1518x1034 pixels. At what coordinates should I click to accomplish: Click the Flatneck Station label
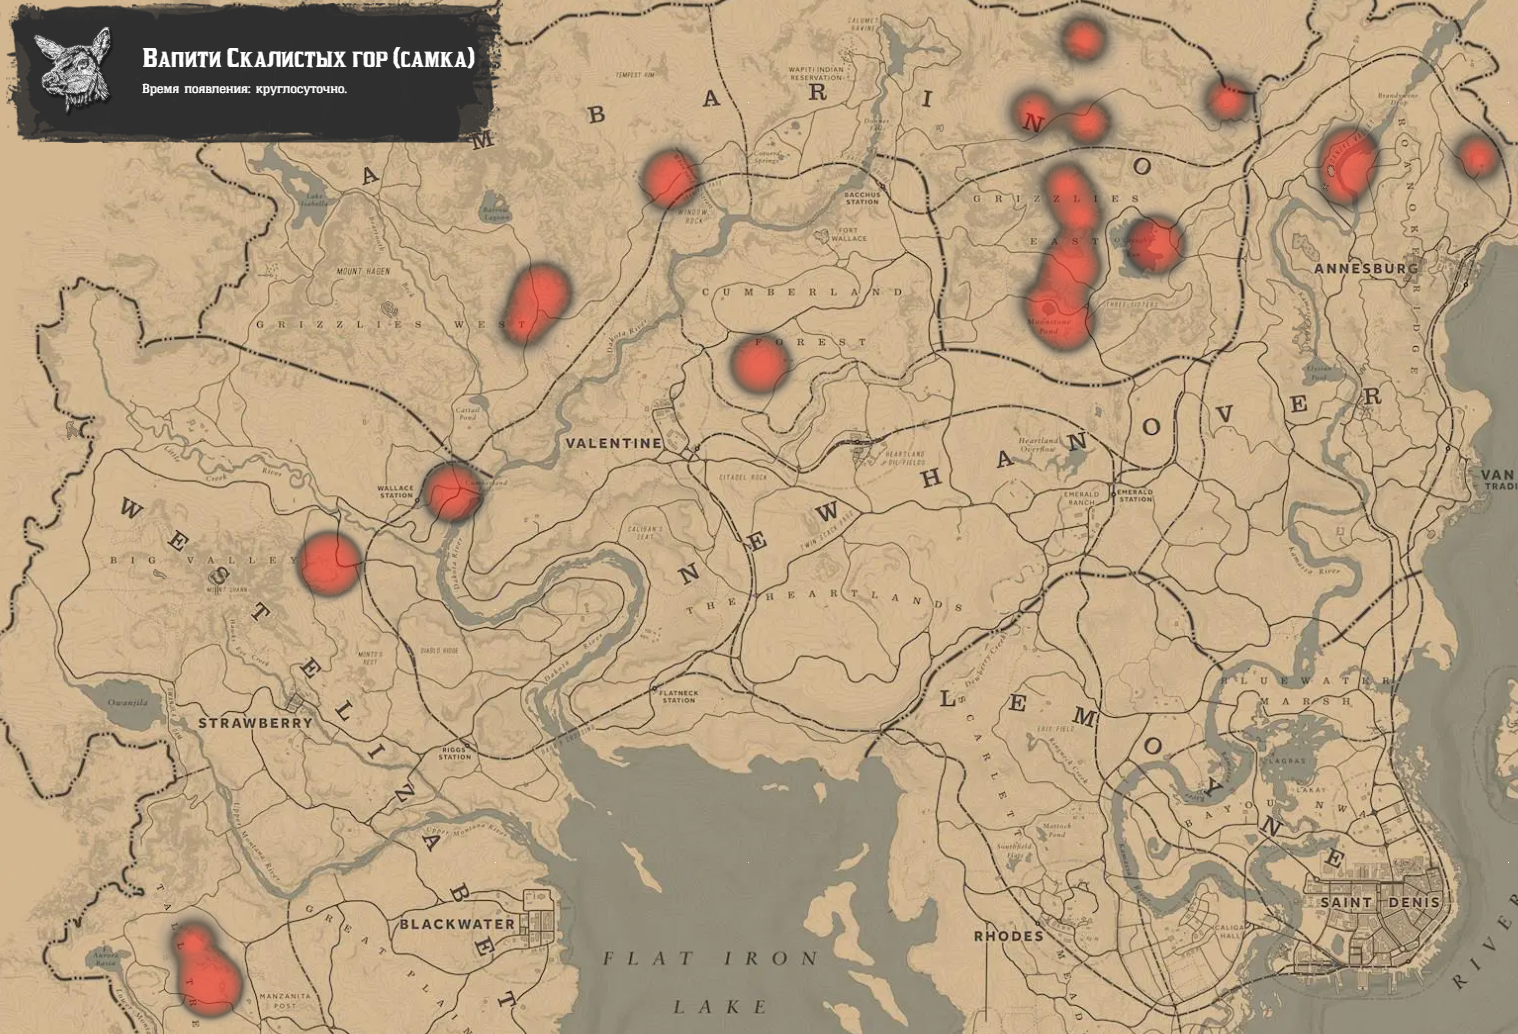pos(678,696)
